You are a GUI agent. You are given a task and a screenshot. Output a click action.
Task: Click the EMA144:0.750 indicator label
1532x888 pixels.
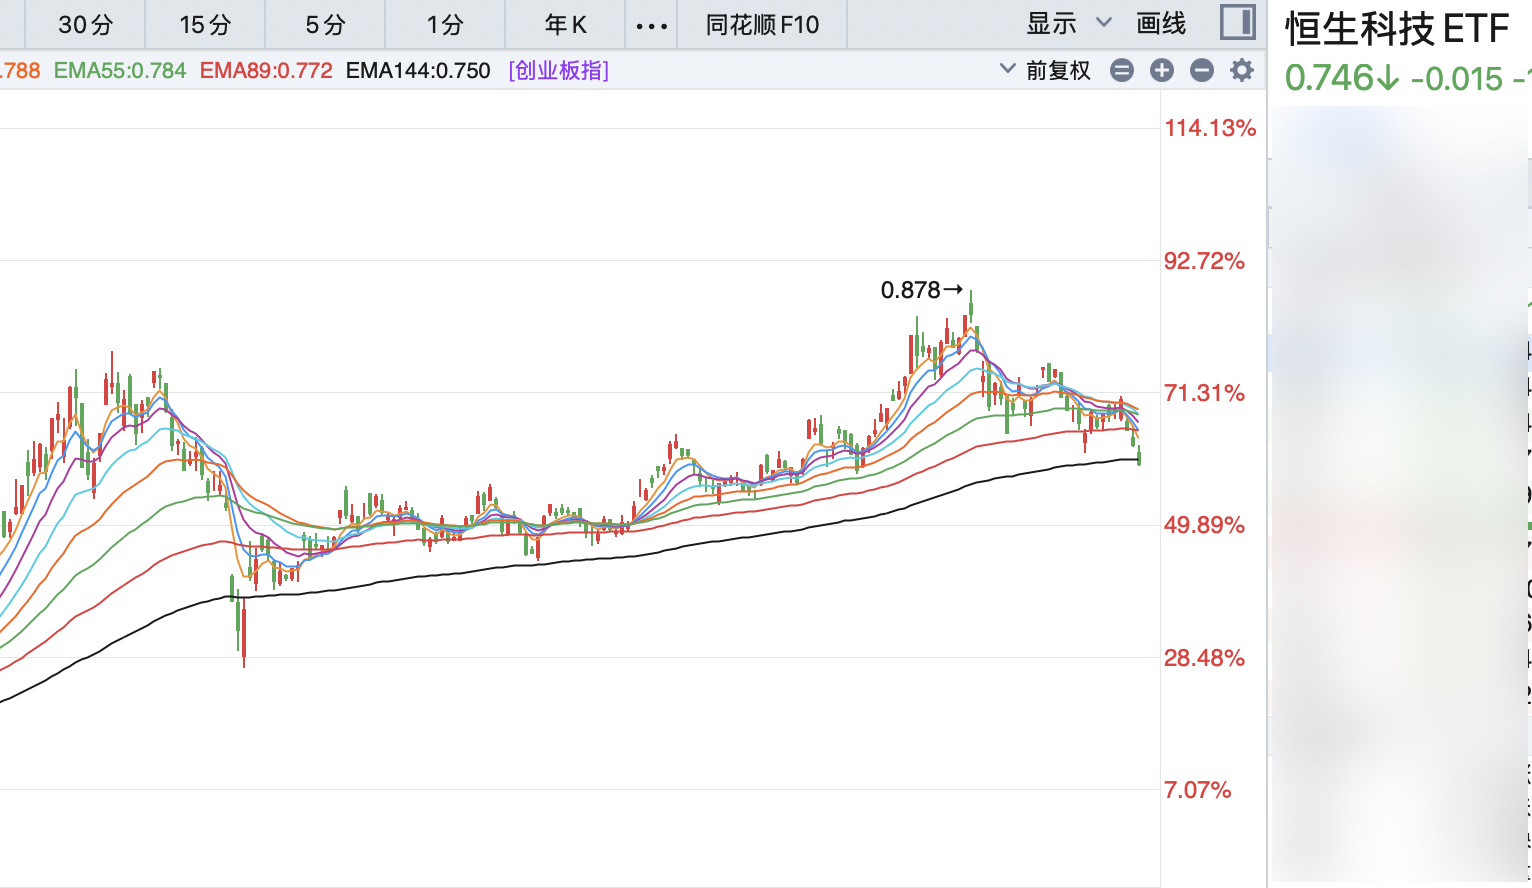pos(418,70)
